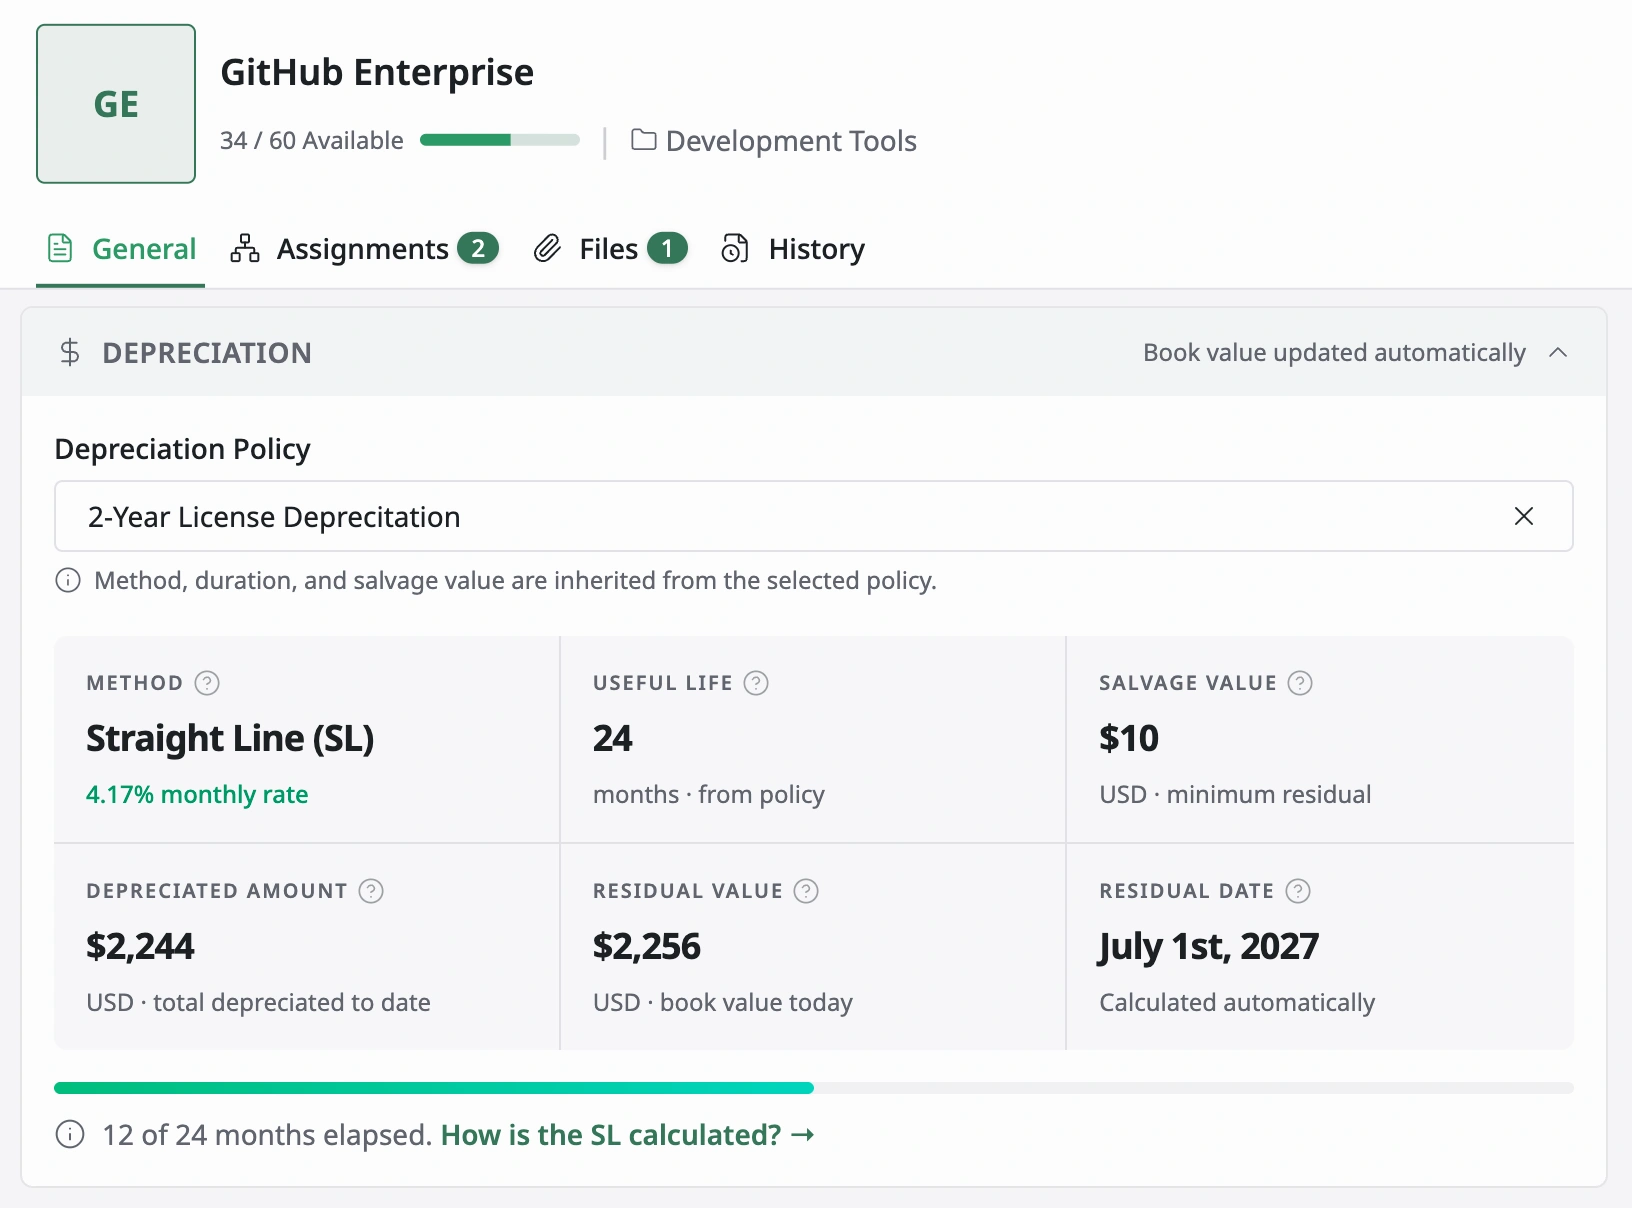The image size is (1632, 1208).
Task: Click the Depreciated Amount help icon
Action: coord(371,891)
